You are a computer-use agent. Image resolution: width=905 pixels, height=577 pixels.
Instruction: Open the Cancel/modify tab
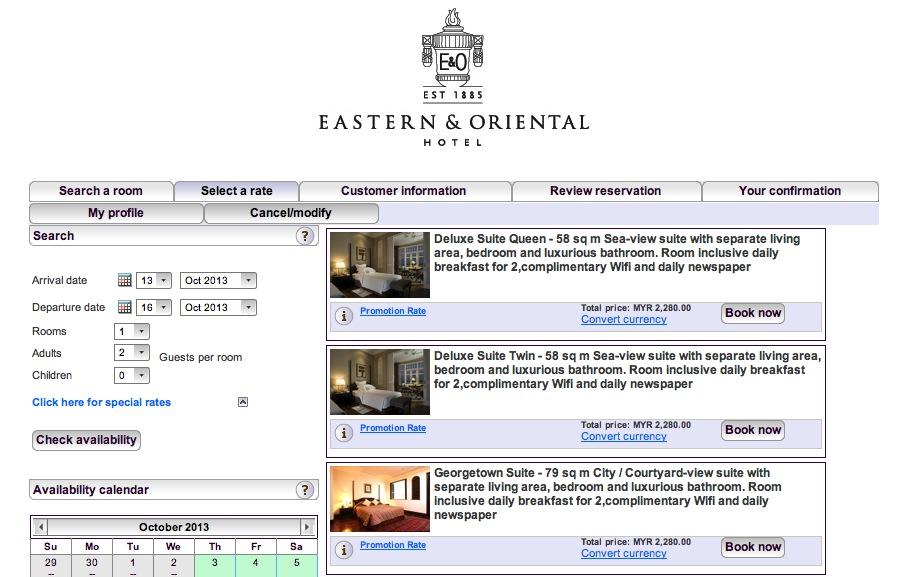click(x=291, y=213)
